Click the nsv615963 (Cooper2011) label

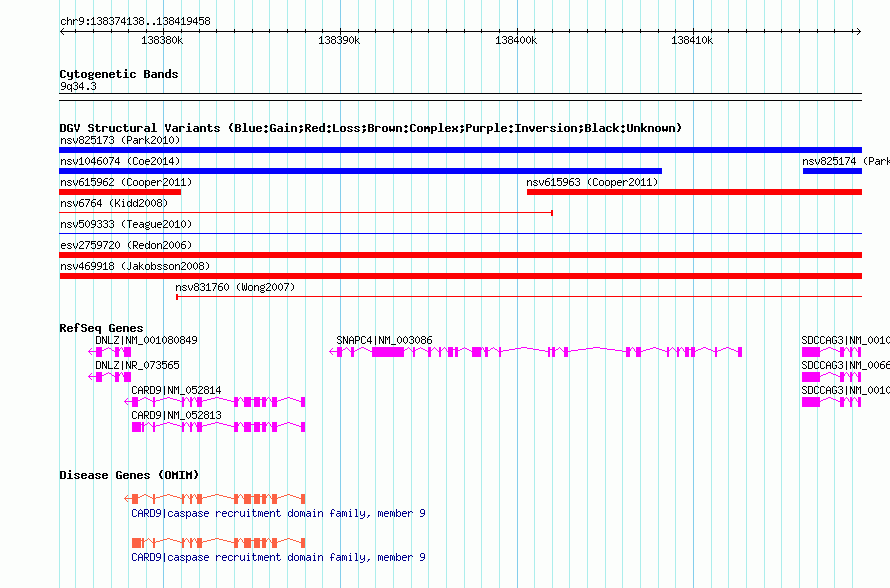592,182
